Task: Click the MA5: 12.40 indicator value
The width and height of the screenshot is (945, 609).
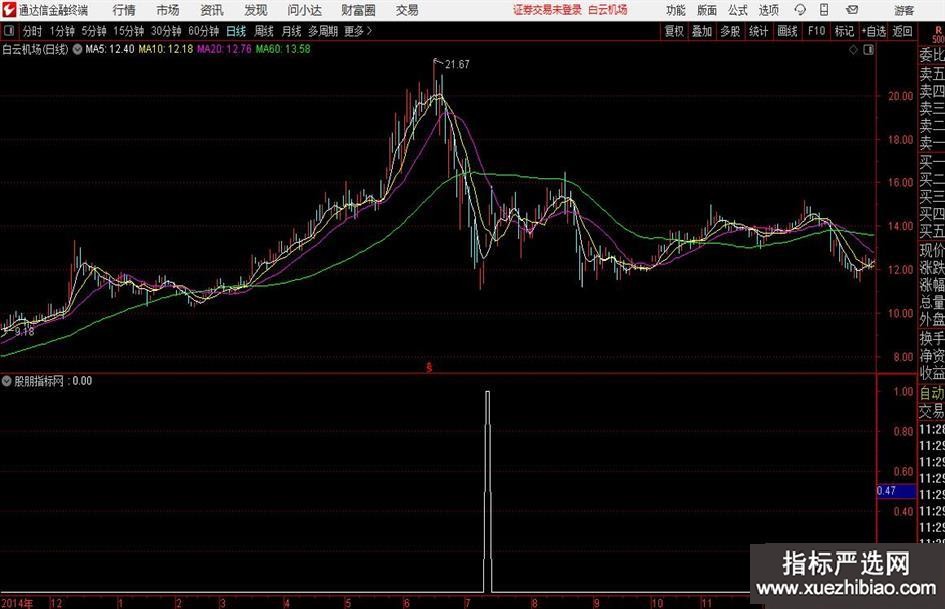Action: click(110, 49)
